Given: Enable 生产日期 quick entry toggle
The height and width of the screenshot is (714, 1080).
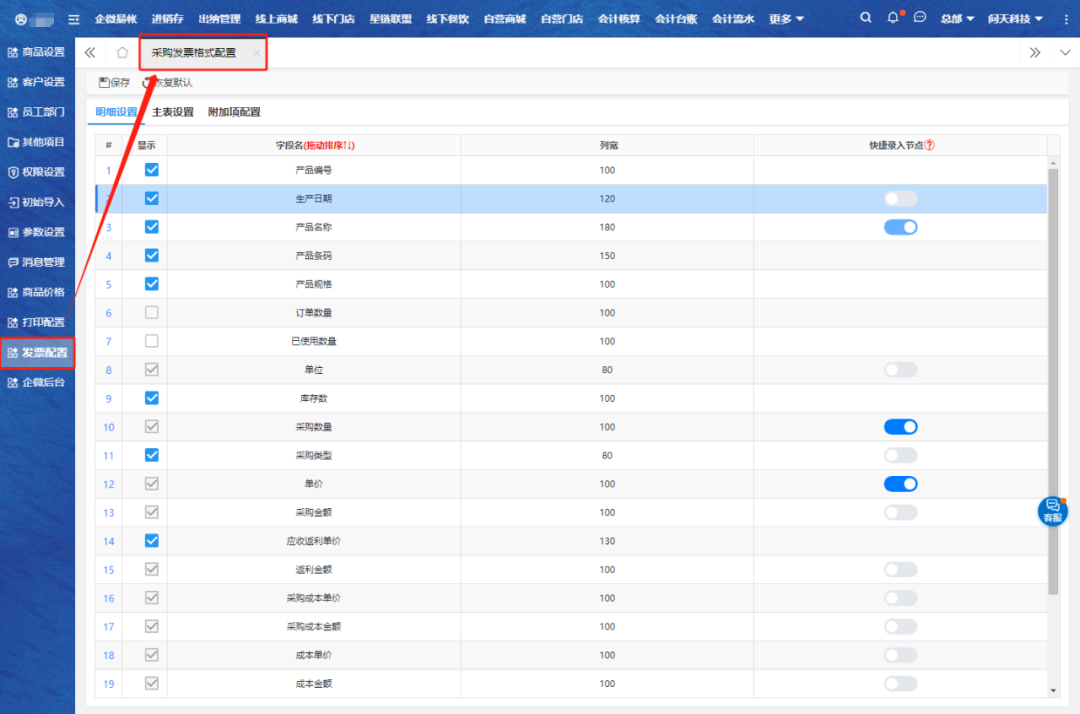Looking at the screenshot, I should click(900, 199).
